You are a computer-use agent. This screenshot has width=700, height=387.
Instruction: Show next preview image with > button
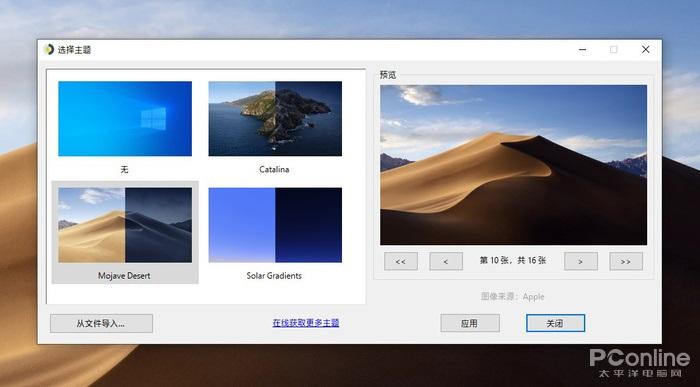coord(581,261)
